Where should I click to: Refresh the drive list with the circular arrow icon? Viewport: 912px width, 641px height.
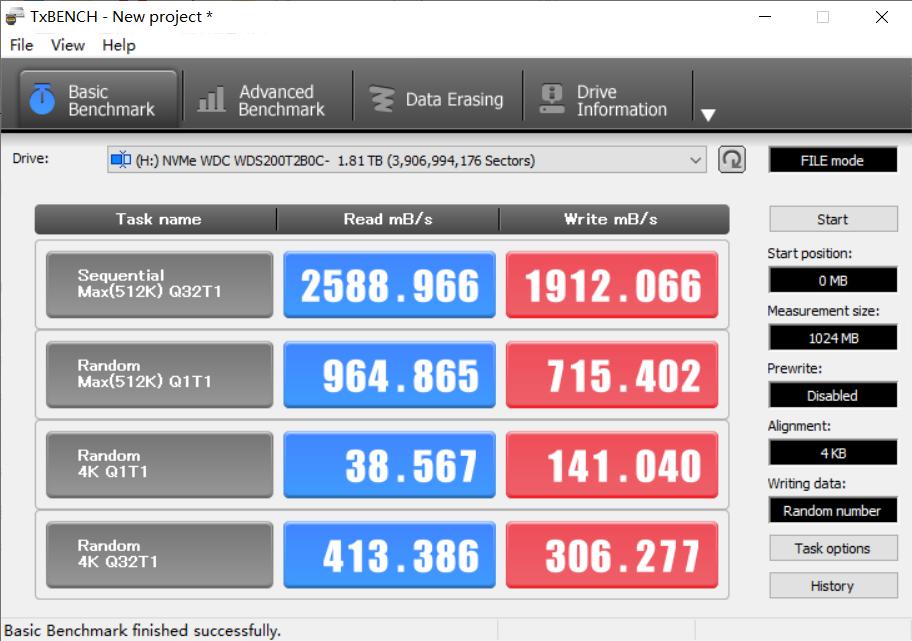(730, 158)
